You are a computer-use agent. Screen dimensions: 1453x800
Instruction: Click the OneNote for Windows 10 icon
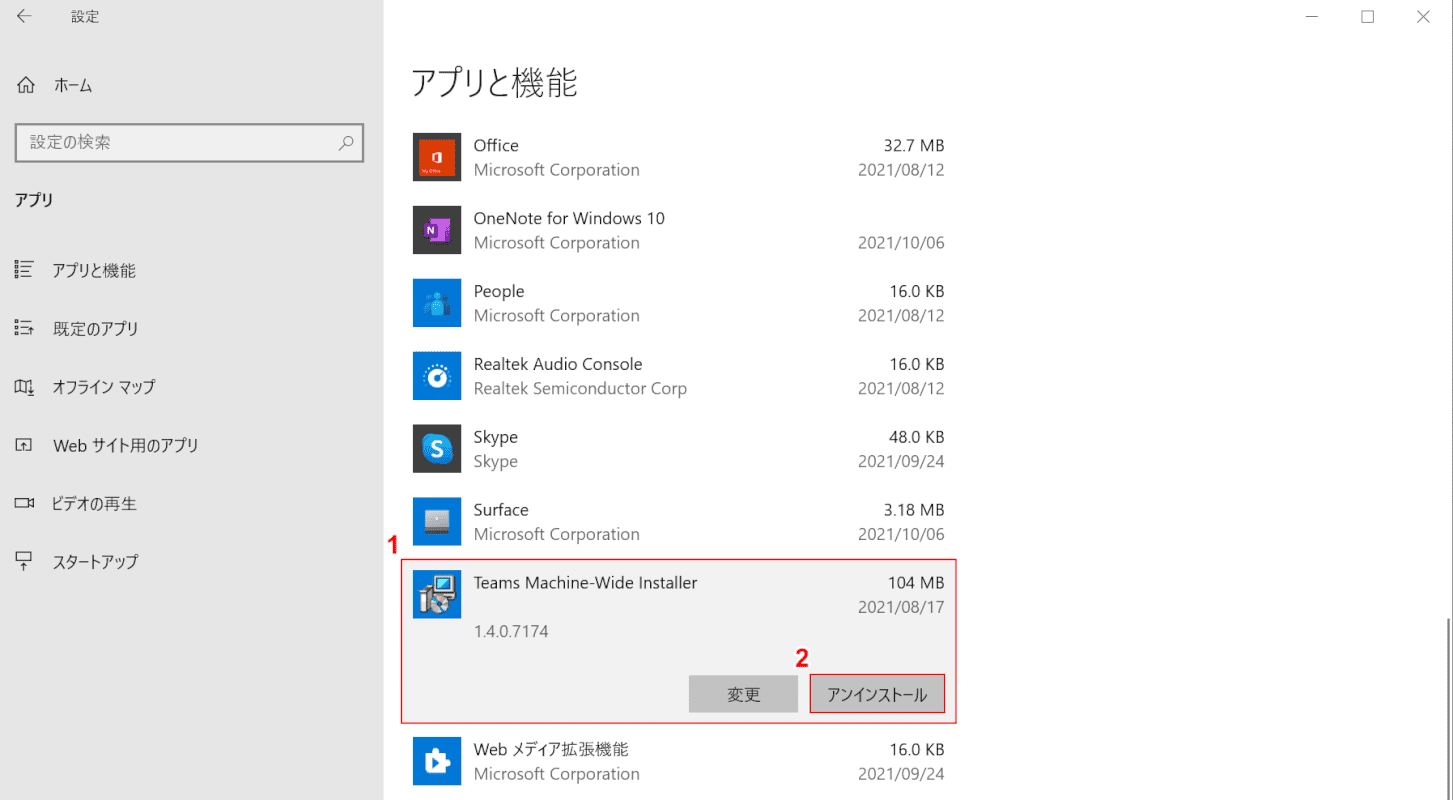(437, 230)
